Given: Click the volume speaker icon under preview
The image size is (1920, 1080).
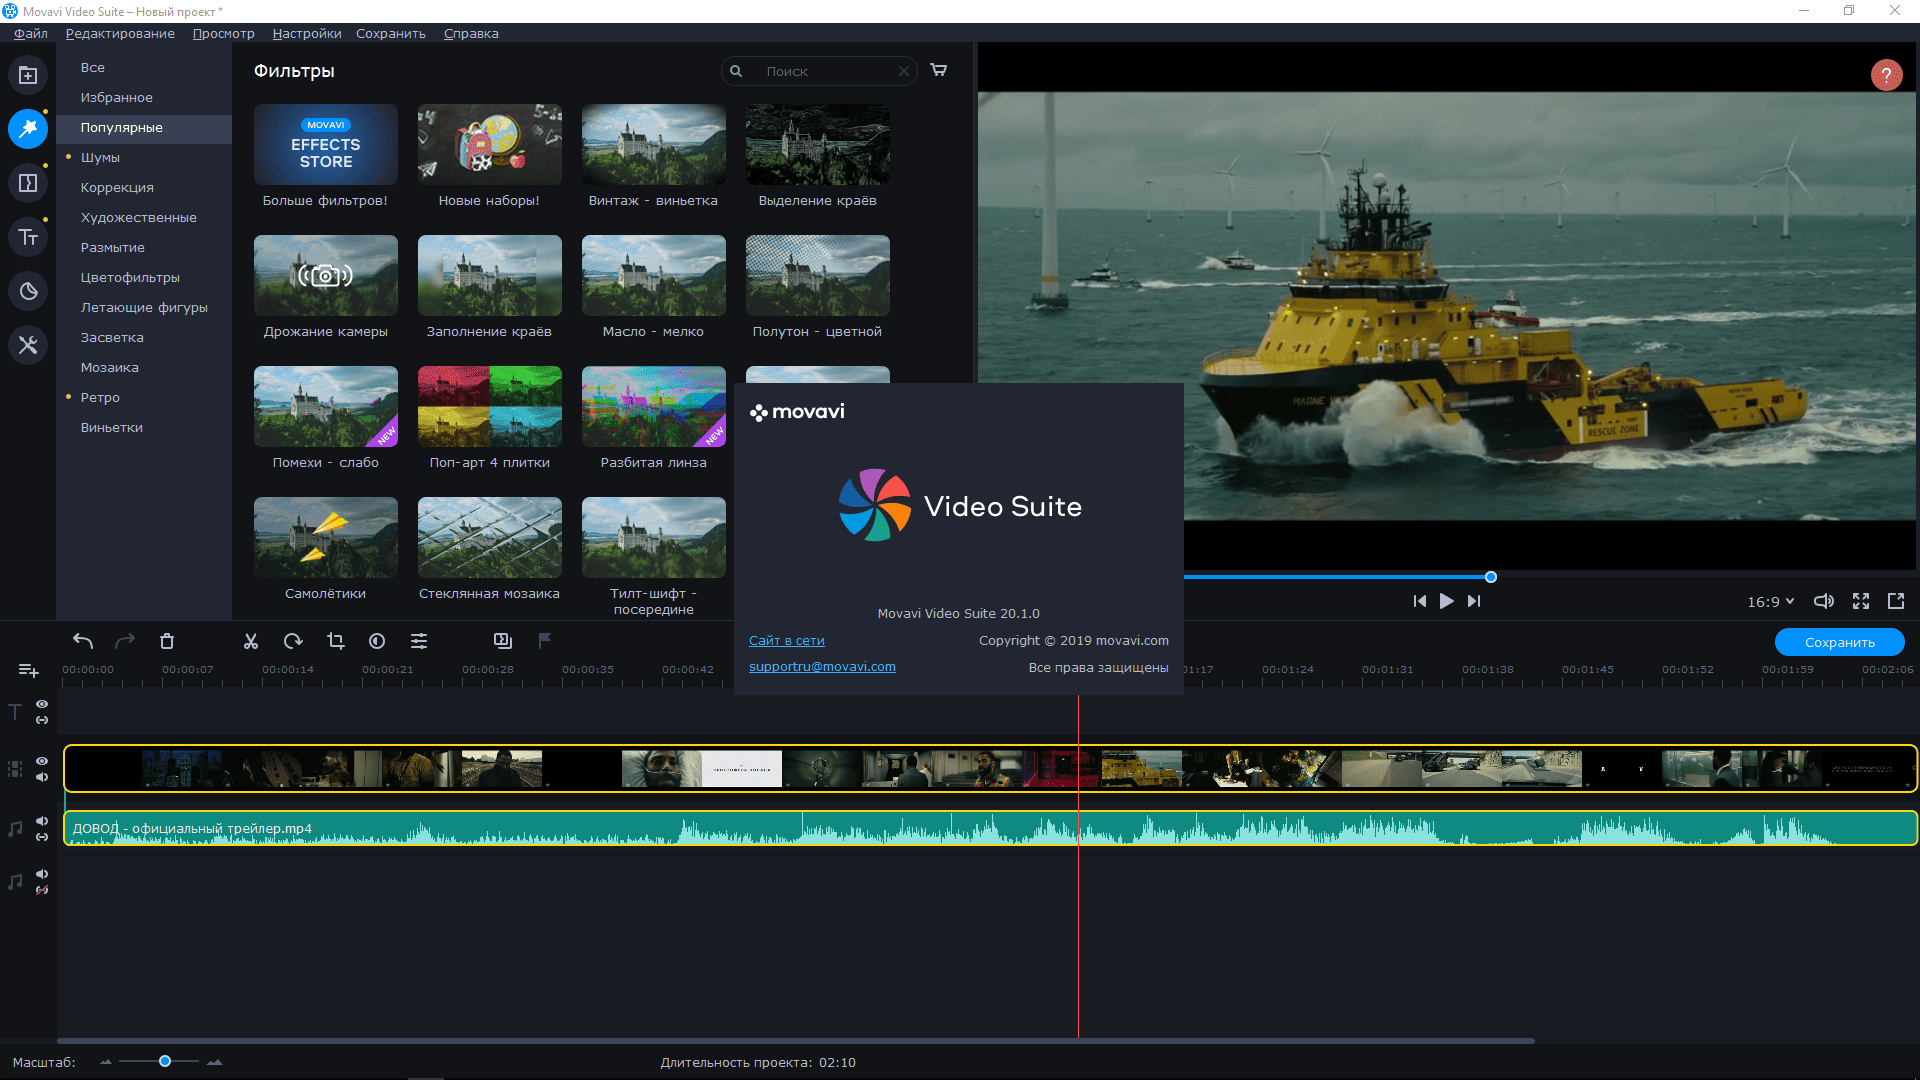Looking at the screenshot, I should (x=1823, y=601).
